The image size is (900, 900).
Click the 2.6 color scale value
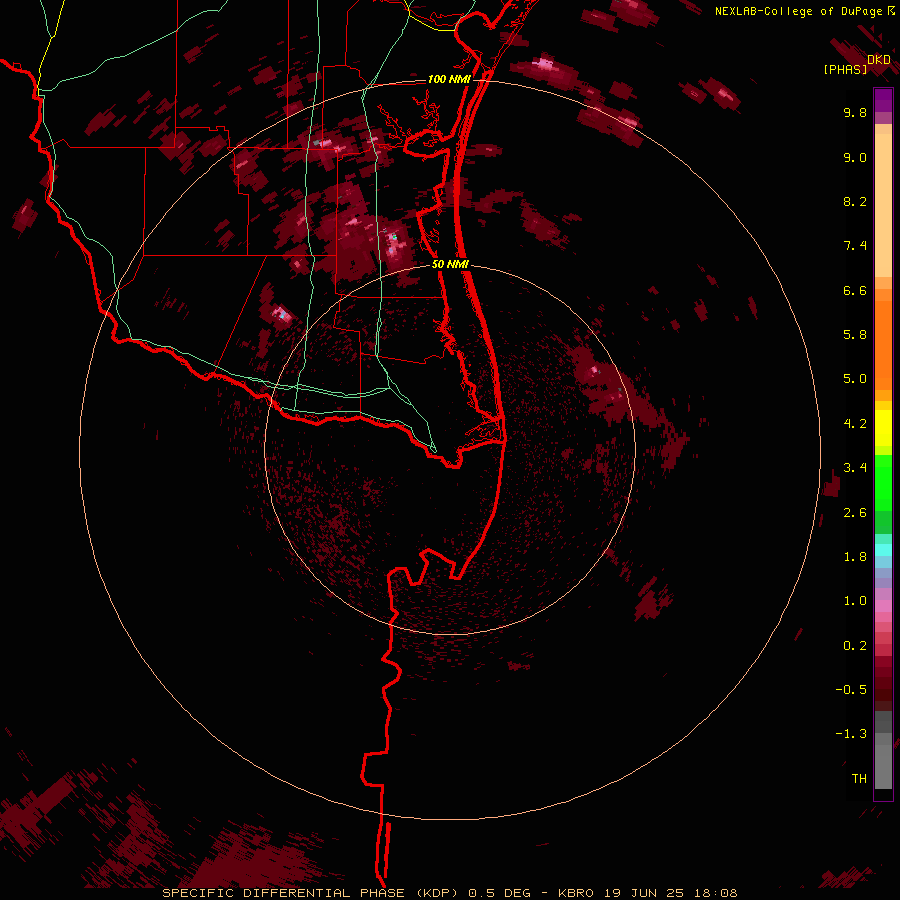coord(855,513)
